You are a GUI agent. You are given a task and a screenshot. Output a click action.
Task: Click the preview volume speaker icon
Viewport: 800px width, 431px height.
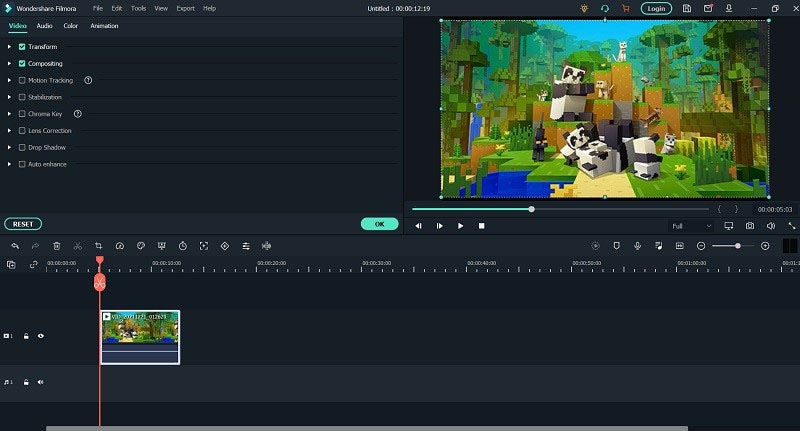point(771,225)
